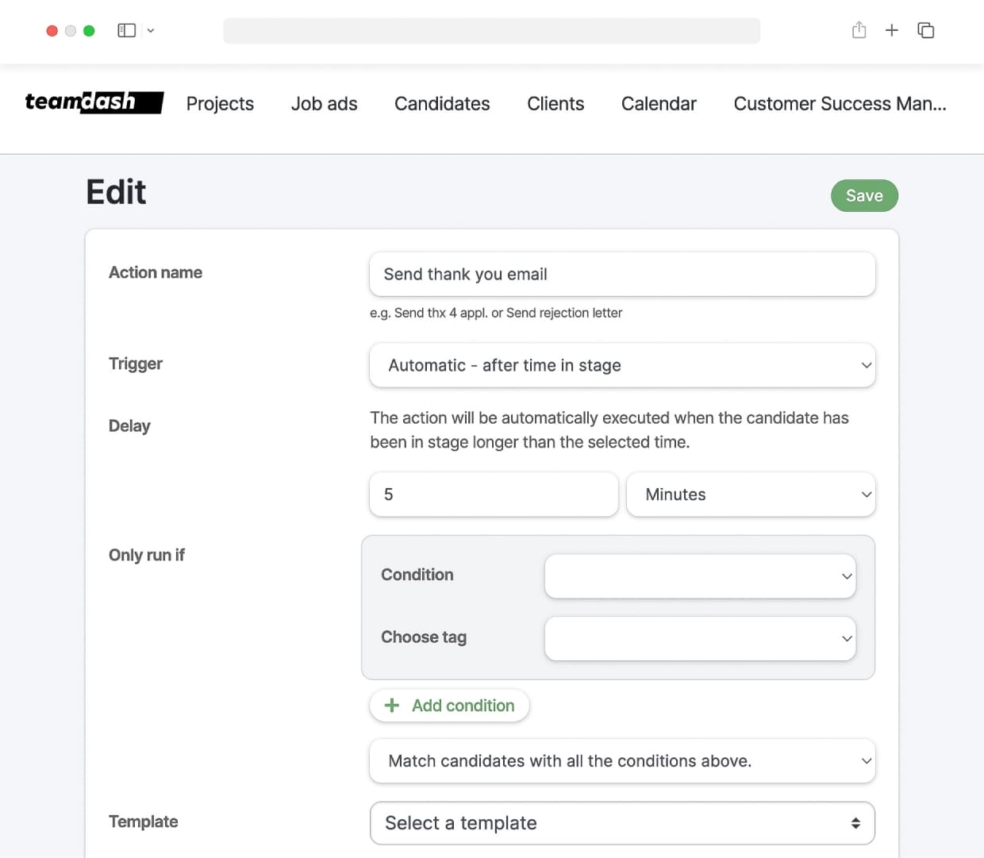Open the share icon in browser toolbar
The image size is (984, 858).
click(859, 29)
